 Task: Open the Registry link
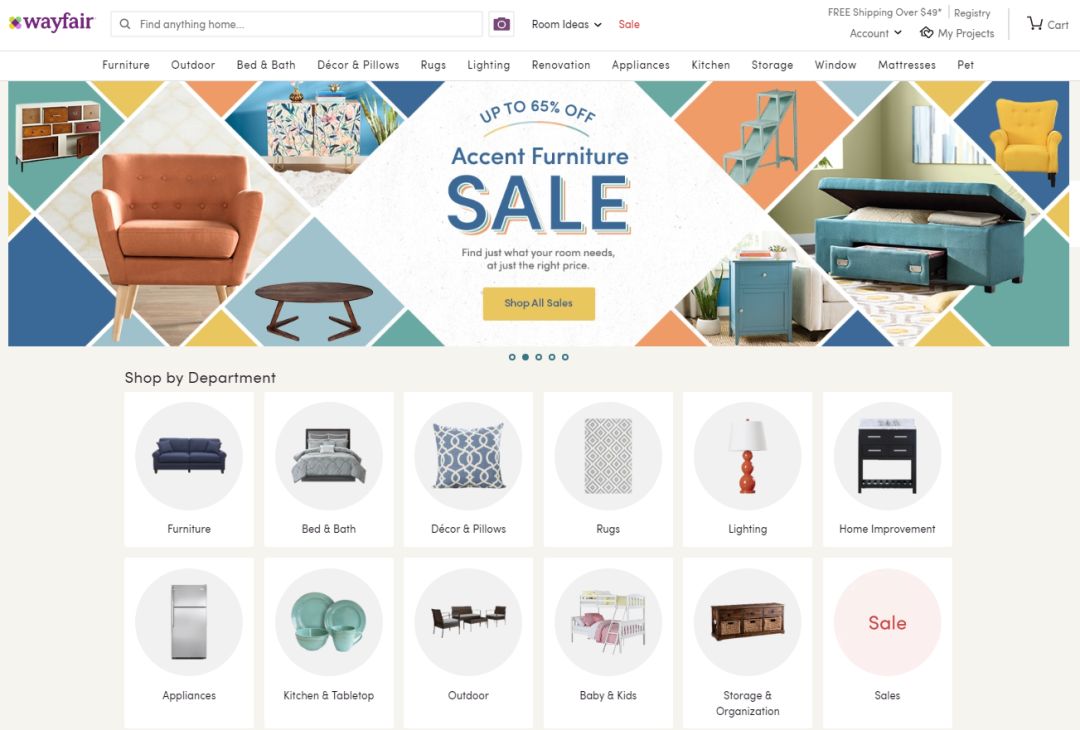tap(972, 13)
